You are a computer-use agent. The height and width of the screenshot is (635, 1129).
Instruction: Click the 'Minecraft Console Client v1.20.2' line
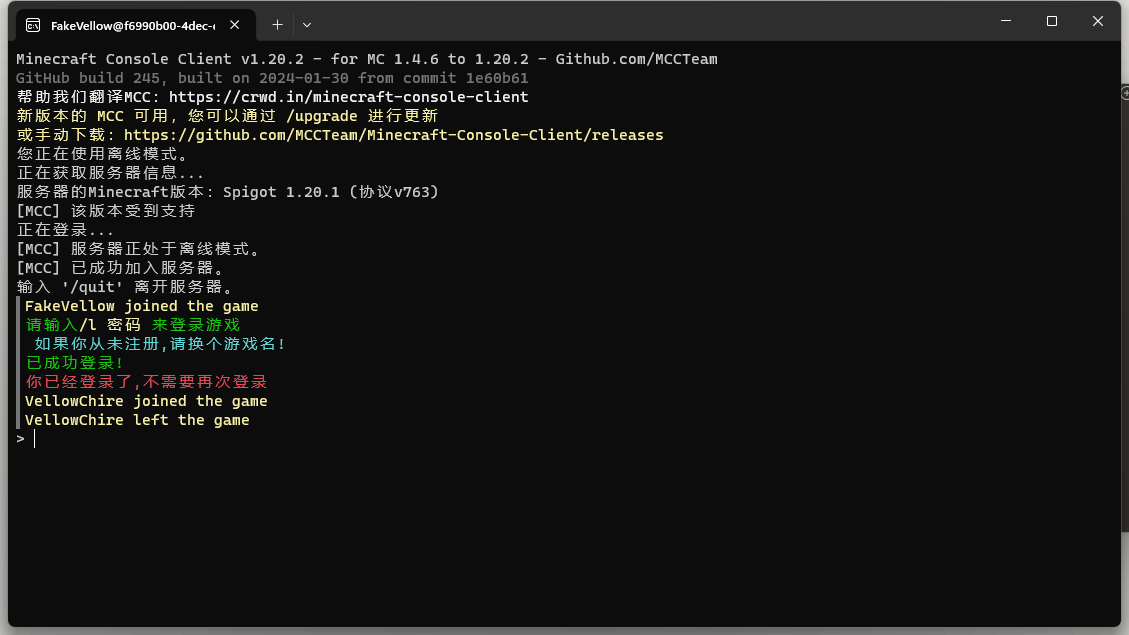366,59
